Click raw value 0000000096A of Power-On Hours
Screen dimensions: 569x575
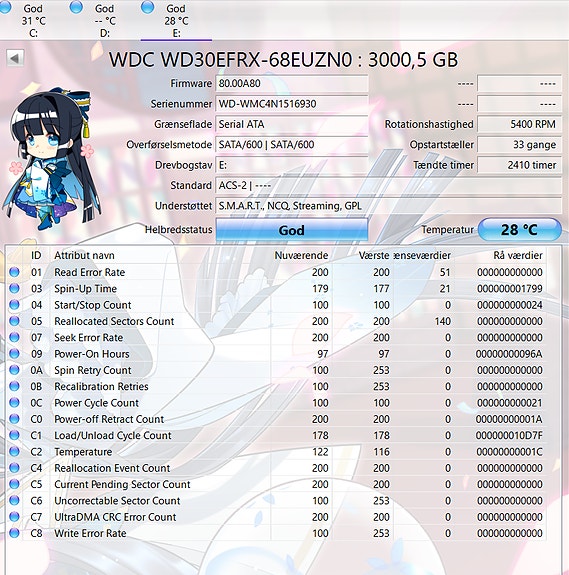[509, 354]
